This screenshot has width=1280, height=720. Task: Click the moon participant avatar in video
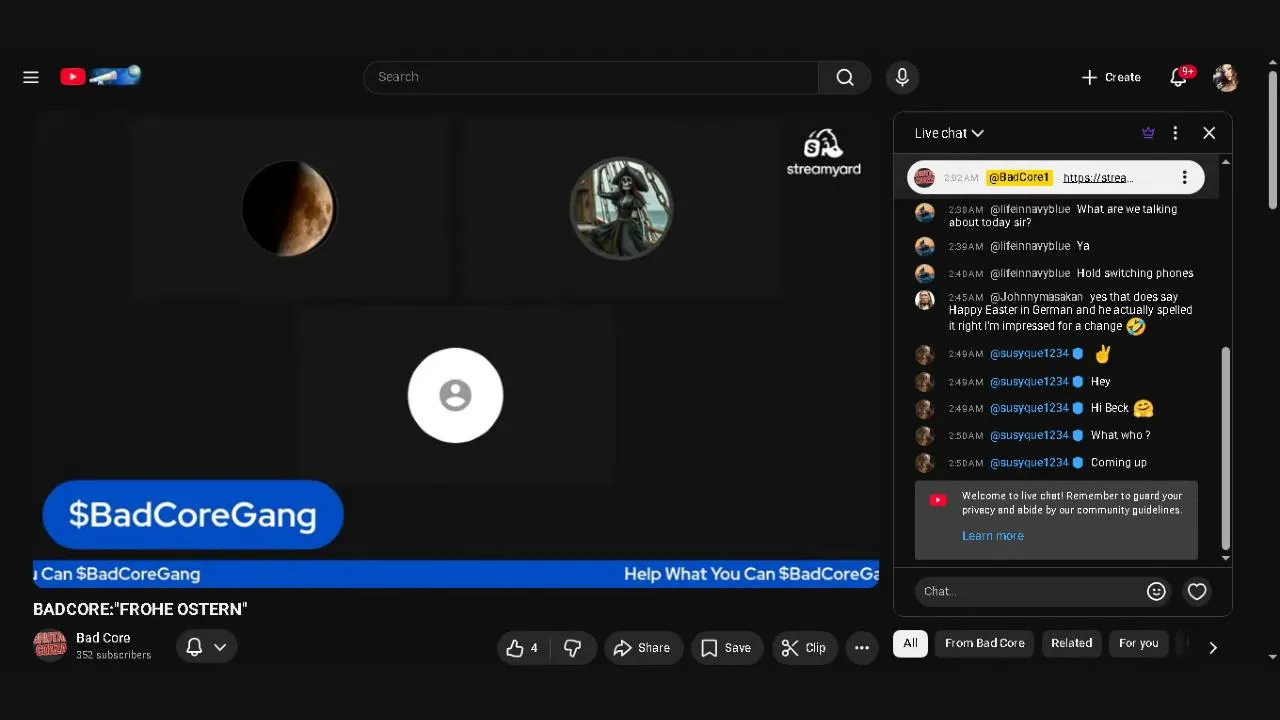tap(289, 208)
